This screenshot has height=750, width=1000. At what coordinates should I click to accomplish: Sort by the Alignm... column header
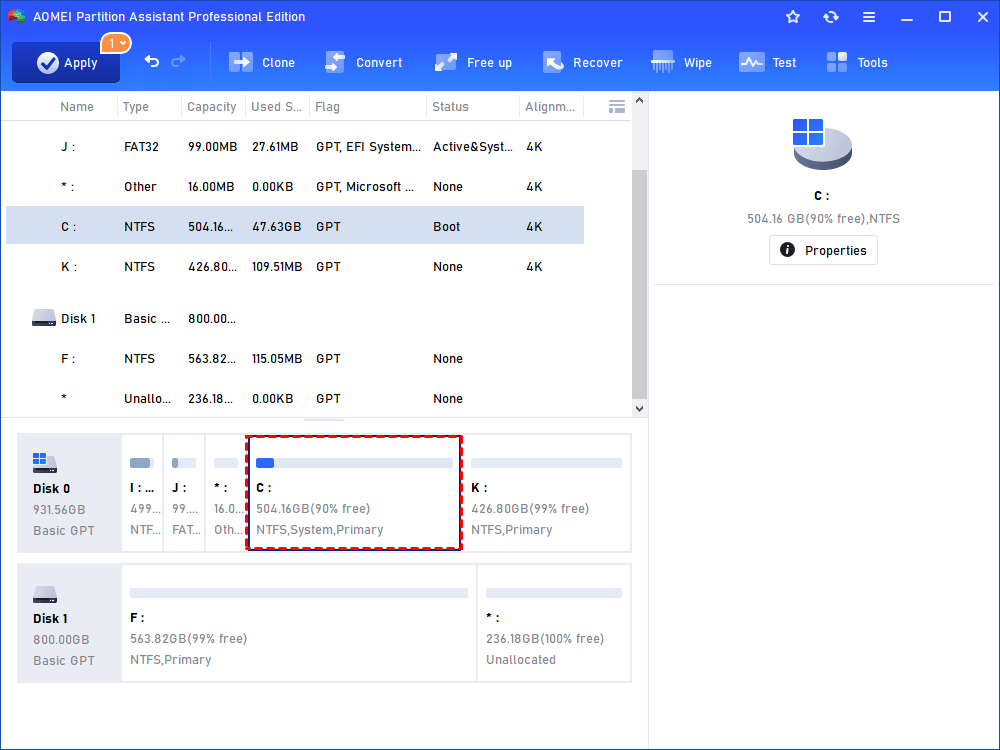[550, 107]
